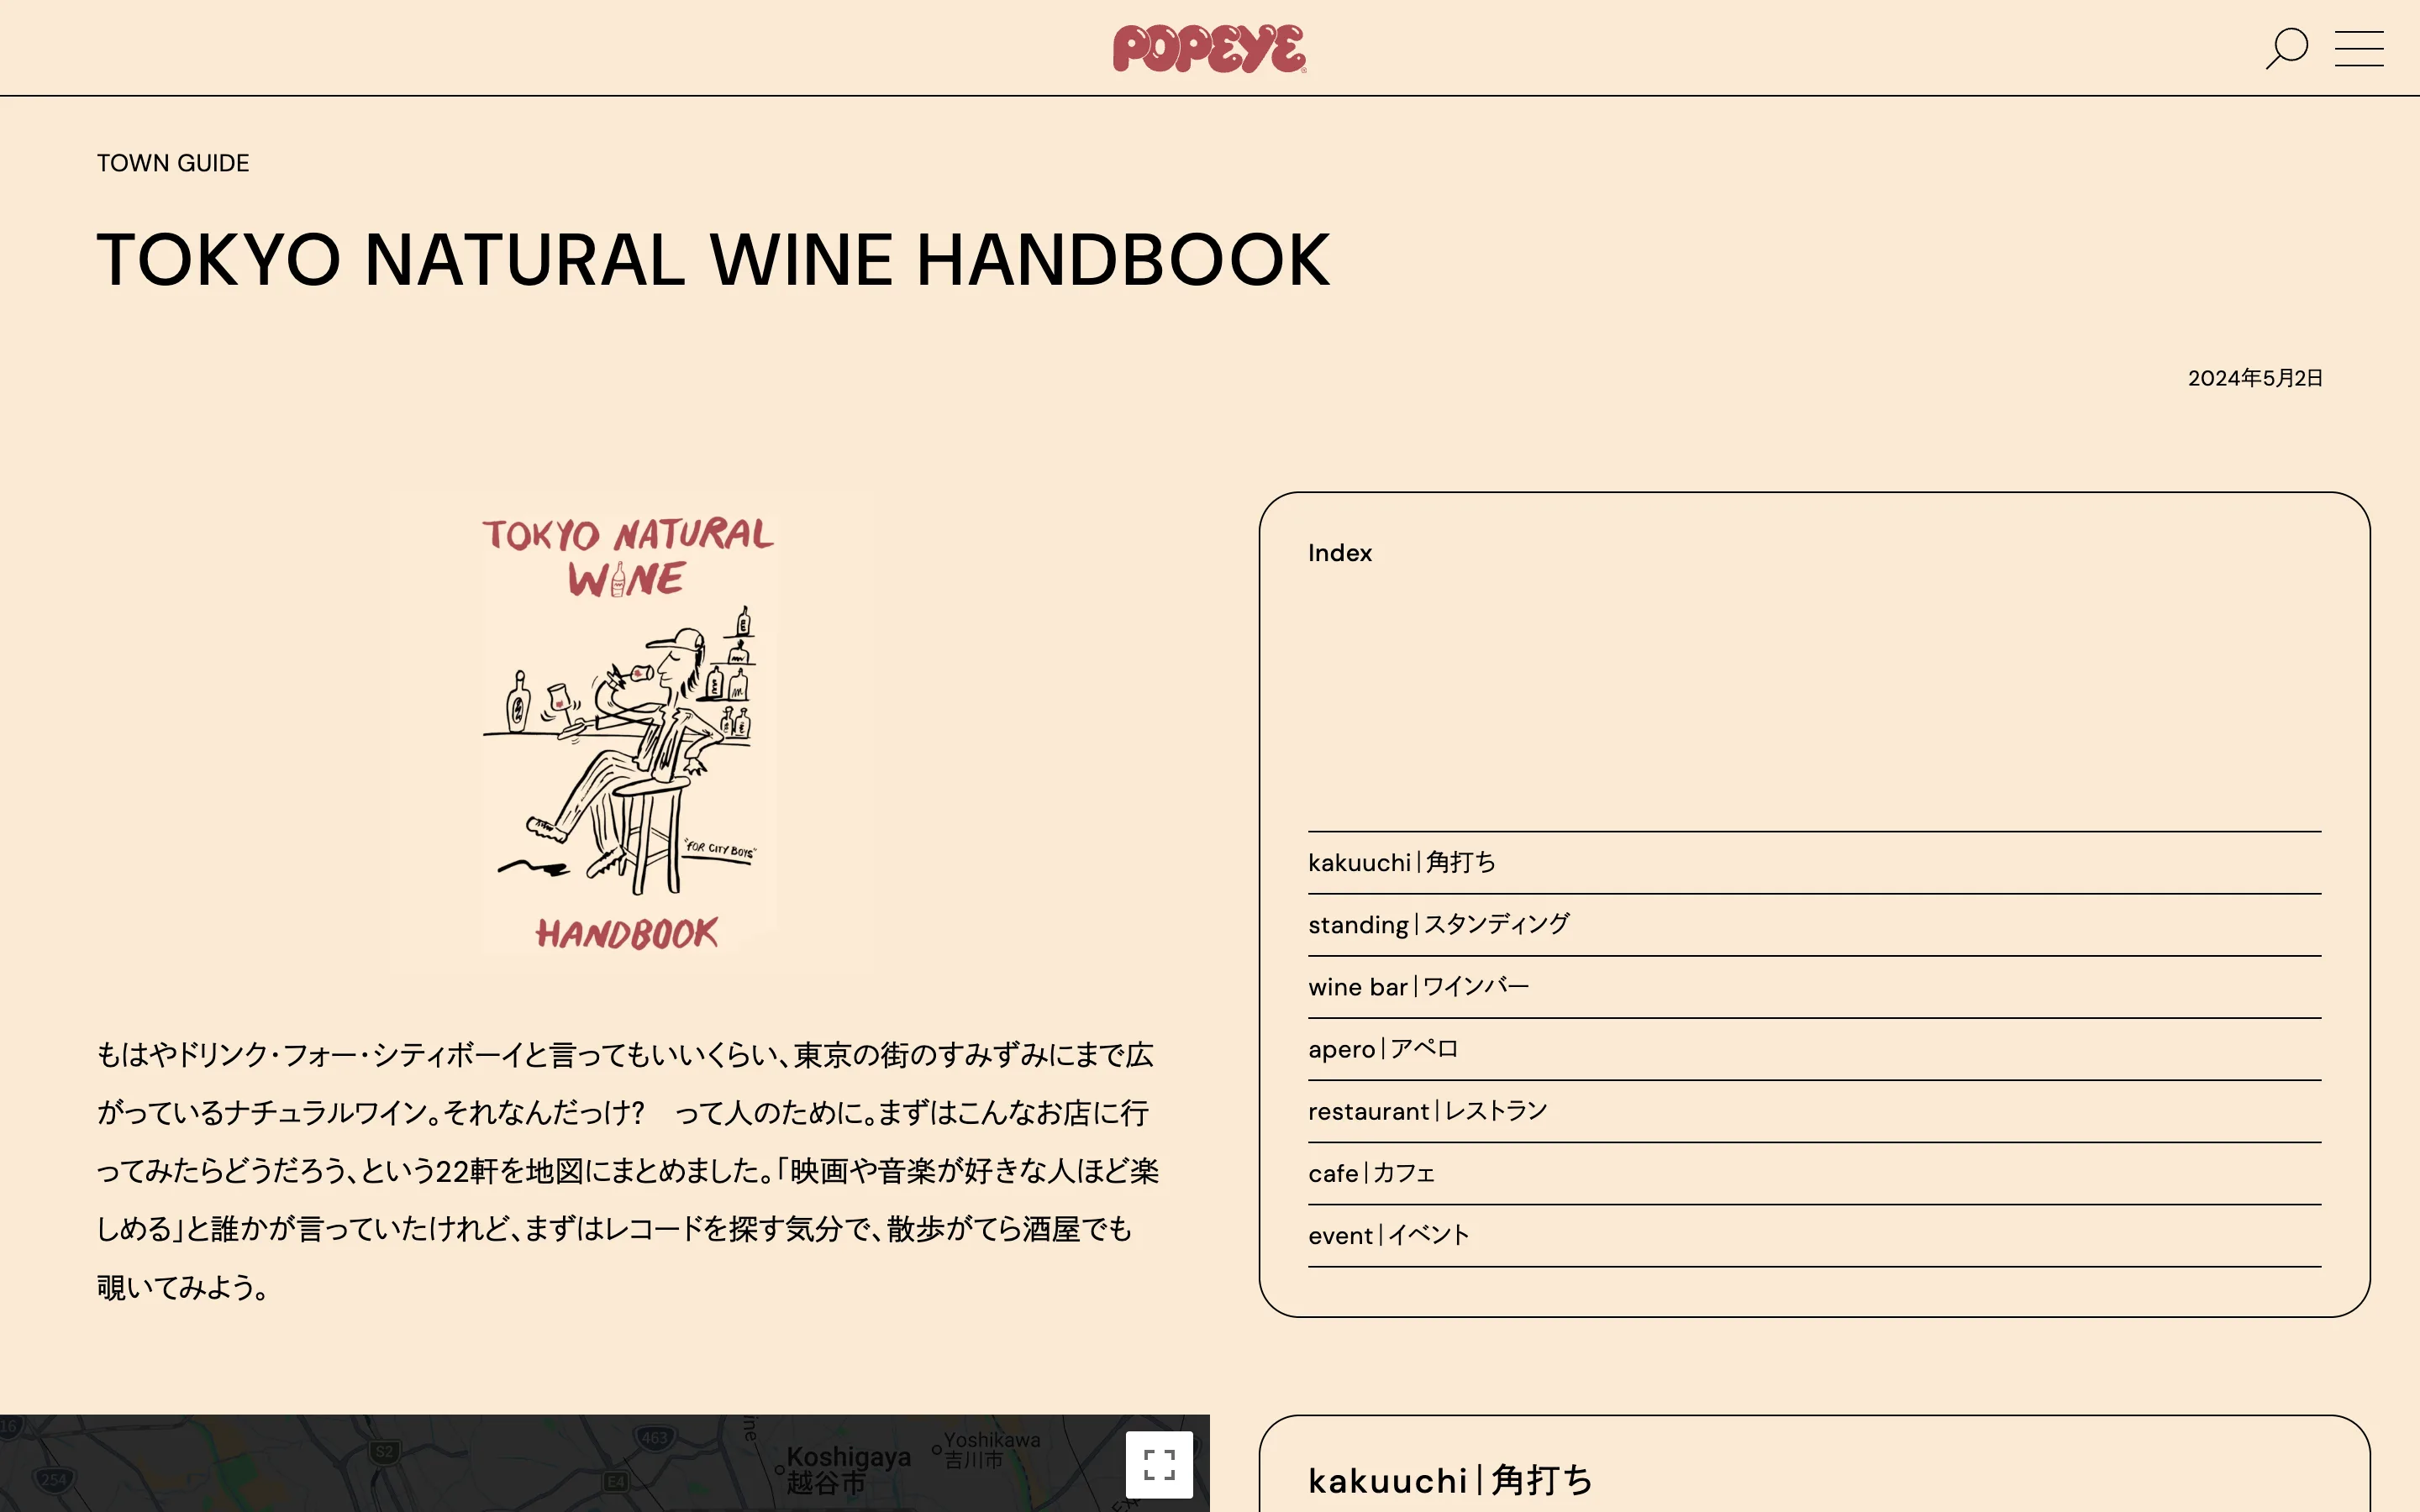Open the TOWN GUIDE category link
Image resolution: width=2420 pixels, height=1512 pixels.
point(173,163)
